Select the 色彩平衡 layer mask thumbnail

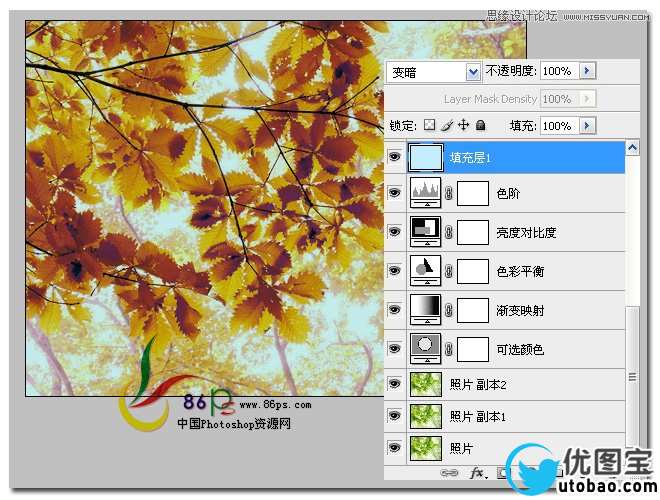pos(473,271)
